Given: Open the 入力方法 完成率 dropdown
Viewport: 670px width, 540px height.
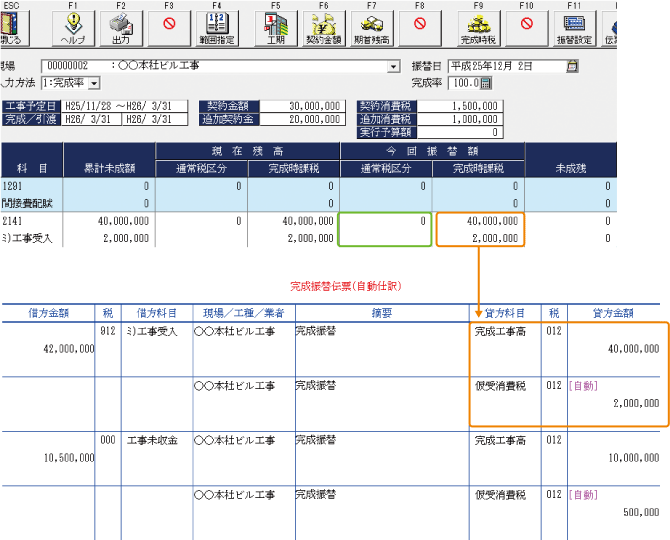Looking at the screenshot, I should point(94,83).
